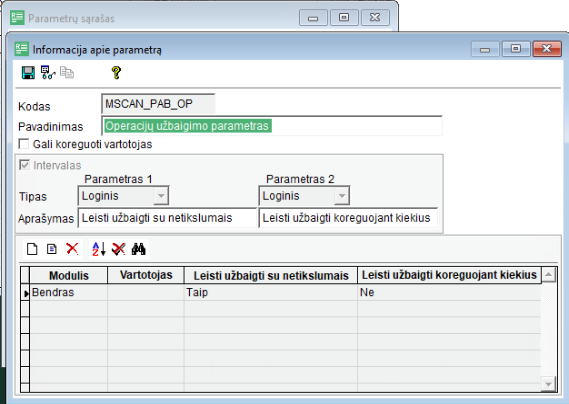Create new blank record icon
The width and height of the screenshot is (569, 404).
click(32, 249)
